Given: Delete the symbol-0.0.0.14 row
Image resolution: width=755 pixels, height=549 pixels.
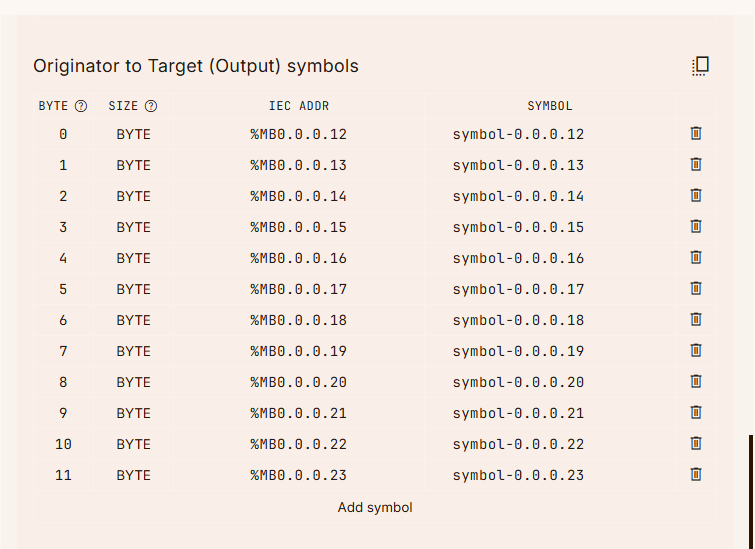Looking at the screenshot, I should (x=696, y=195).
